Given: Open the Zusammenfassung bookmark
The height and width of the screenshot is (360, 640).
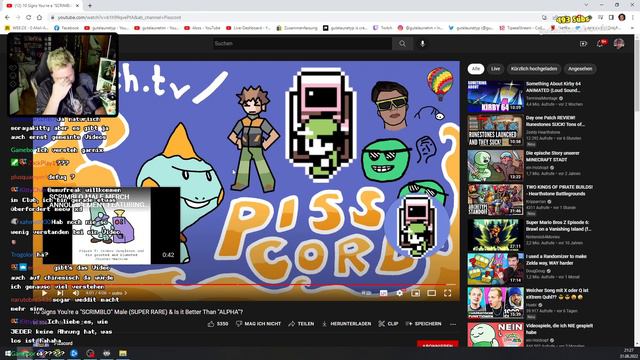Looking at the screenshot, I should point(297,28).
